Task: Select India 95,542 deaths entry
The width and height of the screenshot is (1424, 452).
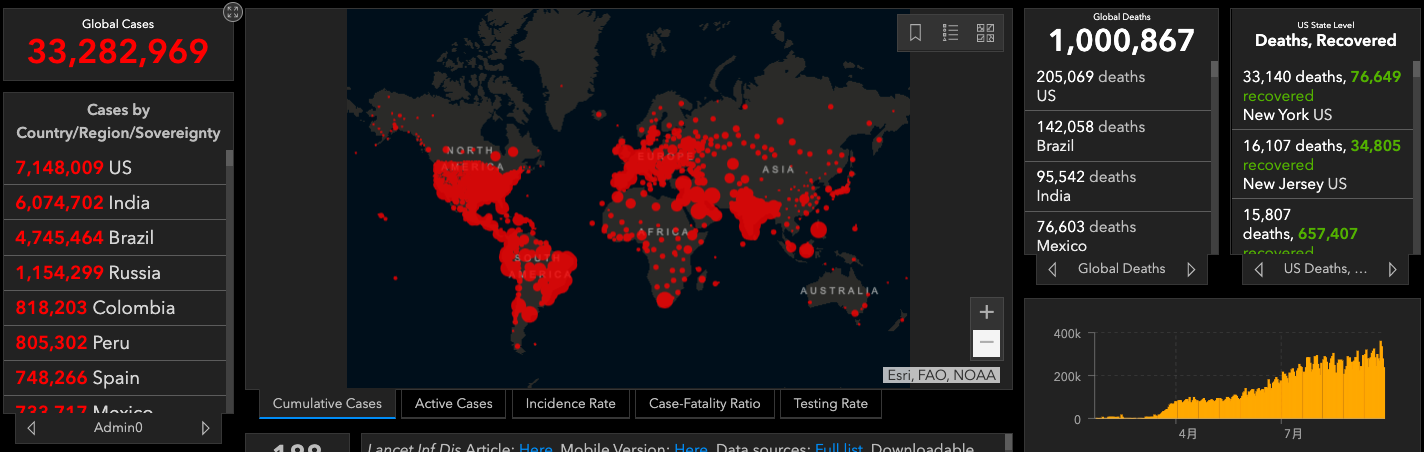Action: tap(1118, 186)
